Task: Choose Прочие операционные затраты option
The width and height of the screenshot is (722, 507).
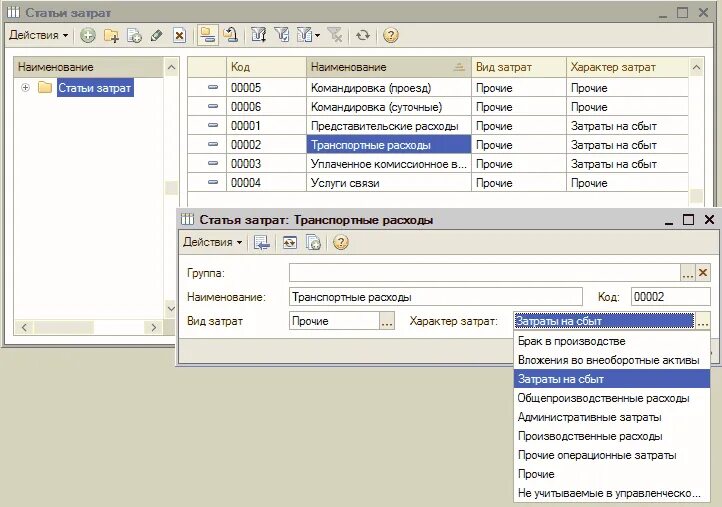Action: [611, 455]
